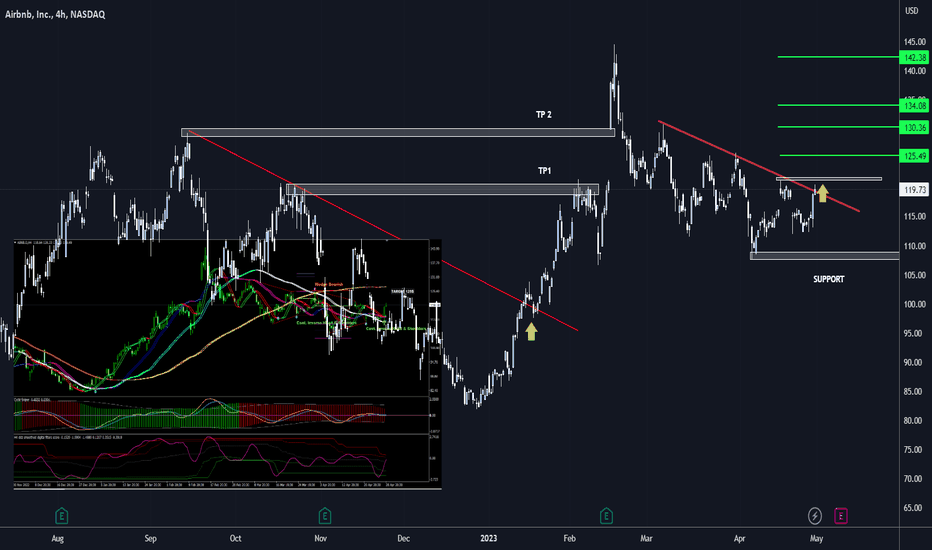Click the Airbnb, Inc., 4h, NASDAQ title
Image resolution: width=932 pixels, height=550 pixels.
pyautogui.click(x=55, y=14)
